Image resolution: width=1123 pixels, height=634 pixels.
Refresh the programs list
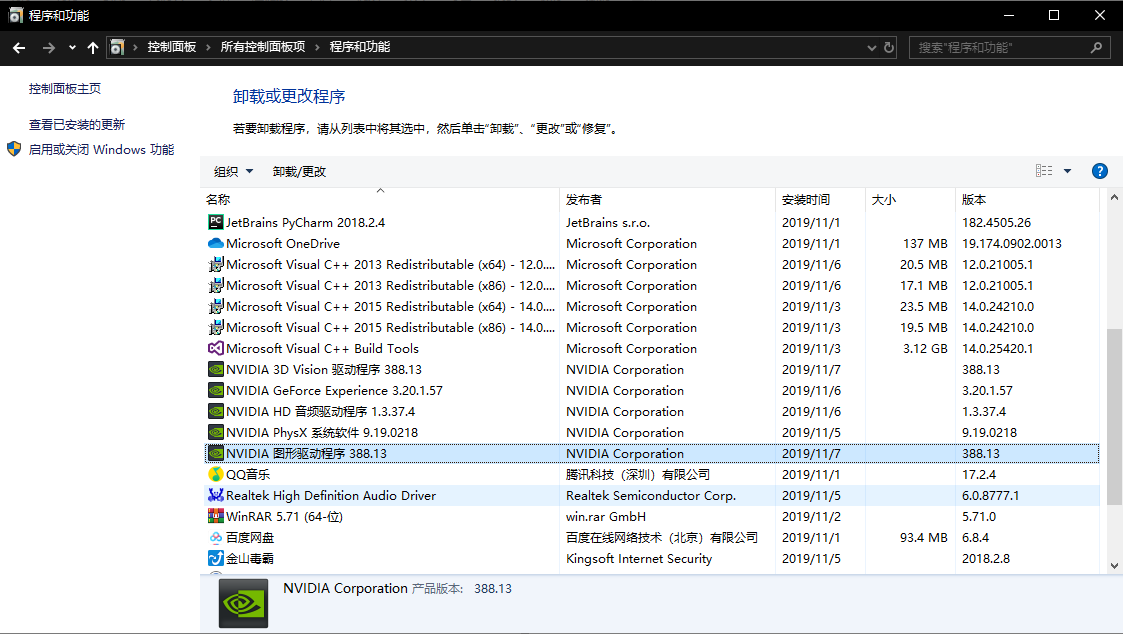[889, 47]
